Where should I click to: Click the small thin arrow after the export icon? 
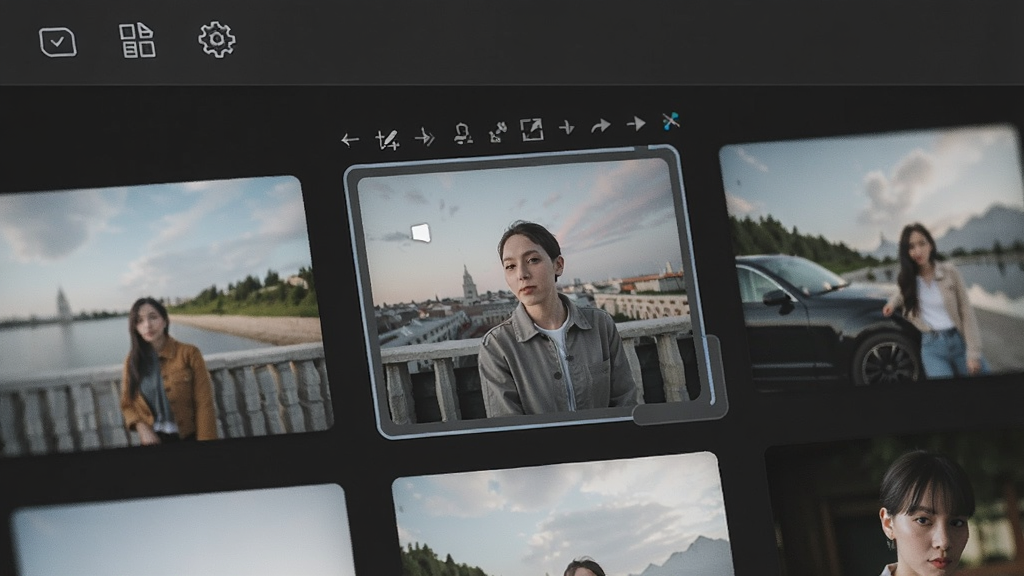(566, 127)
